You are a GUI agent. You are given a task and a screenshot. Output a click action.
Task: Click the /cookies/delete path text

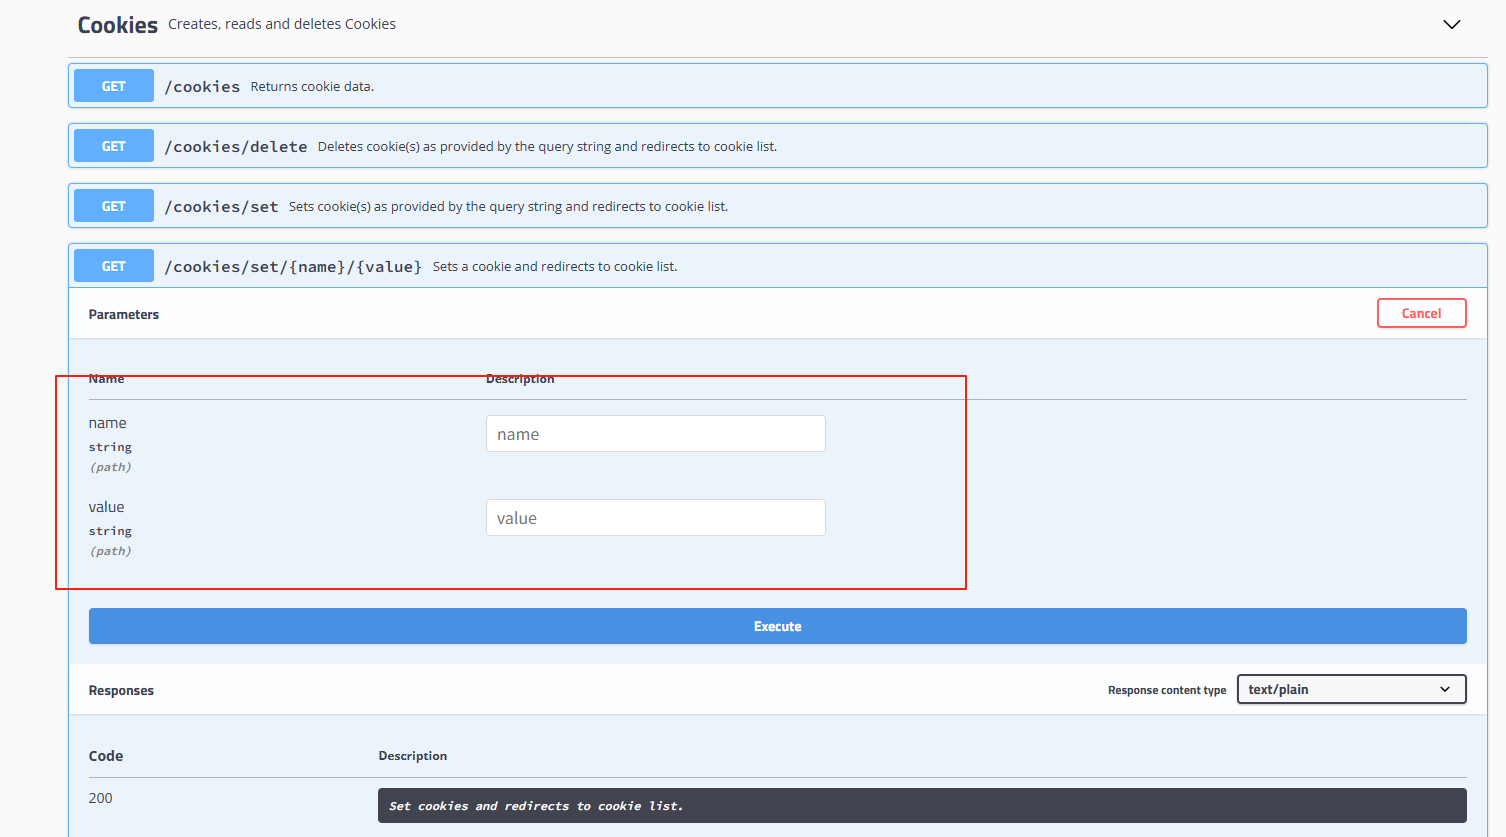pos(236,147)
